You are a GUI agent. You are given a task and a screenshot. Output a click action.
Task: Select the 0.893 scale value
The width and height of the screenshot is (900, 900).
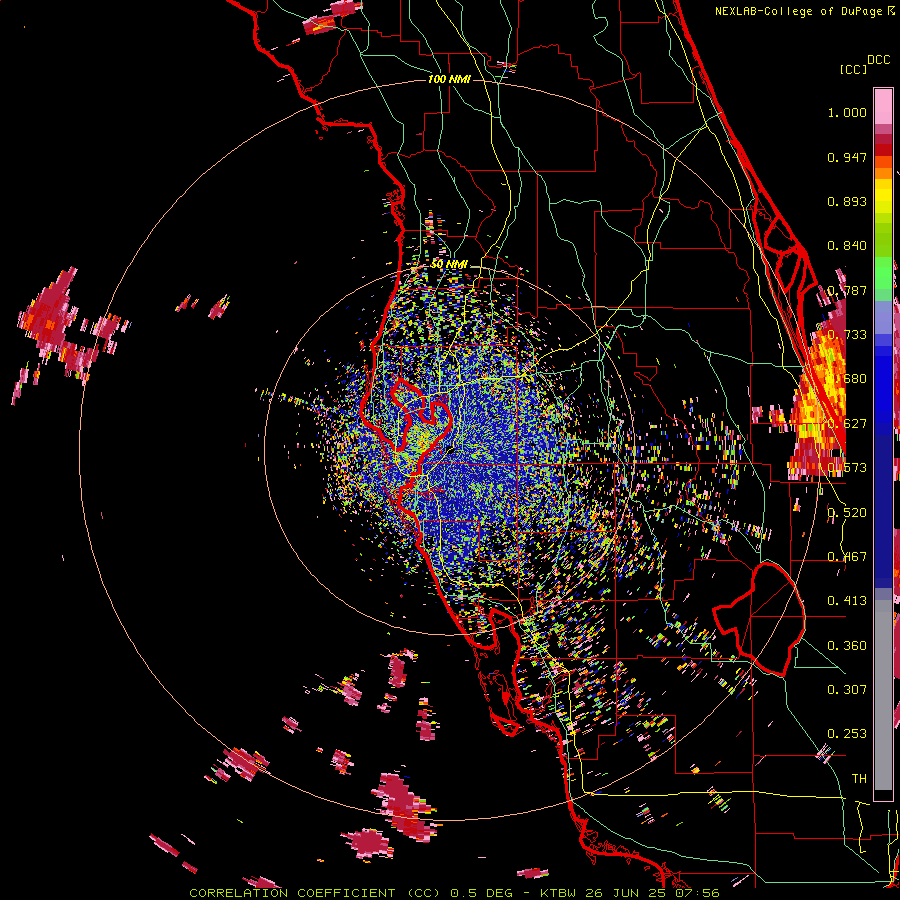click(847, 201)
